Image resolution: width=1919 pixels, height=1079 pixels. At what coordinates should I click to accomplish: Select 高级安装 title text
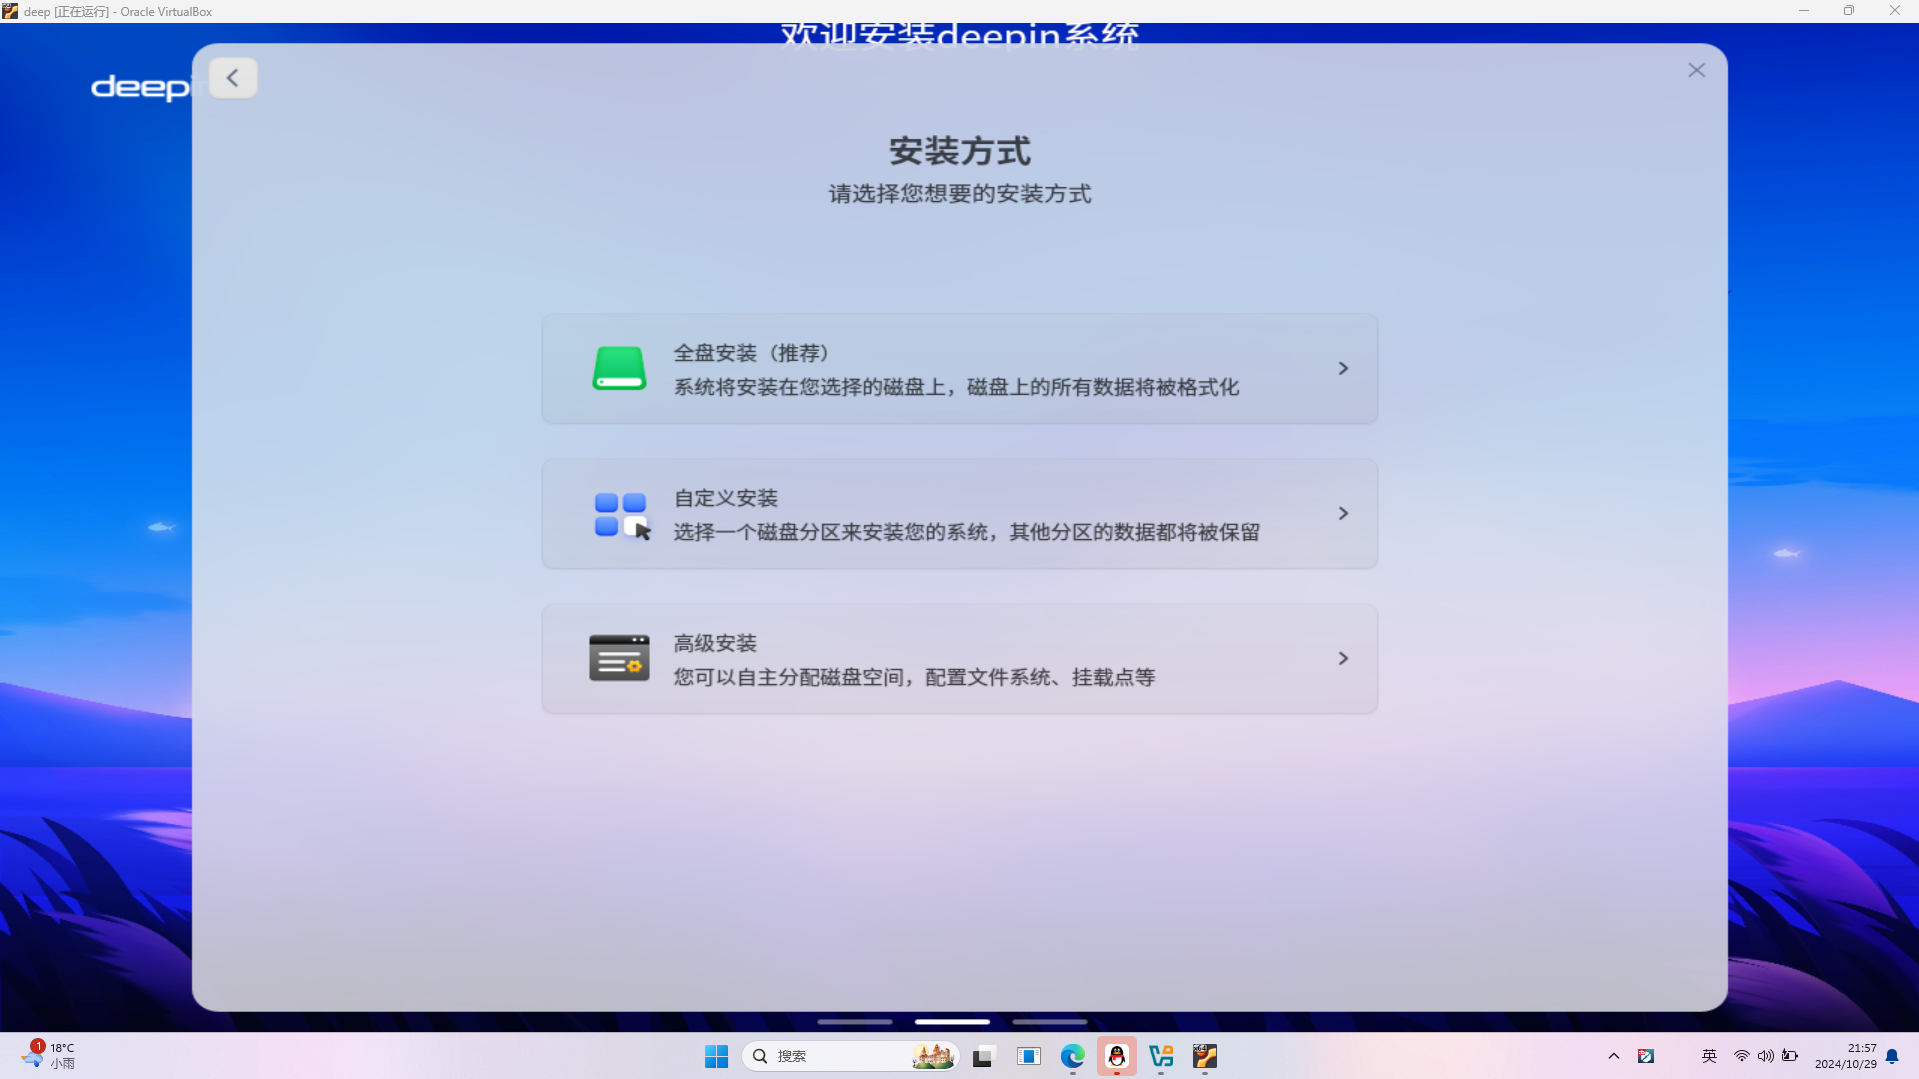tap(715, 643)
